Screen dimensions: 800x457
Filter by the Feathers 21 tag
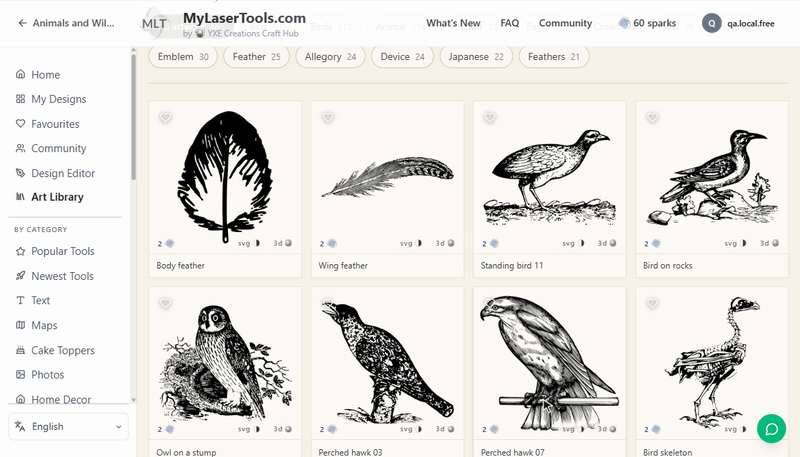[554, 57]
